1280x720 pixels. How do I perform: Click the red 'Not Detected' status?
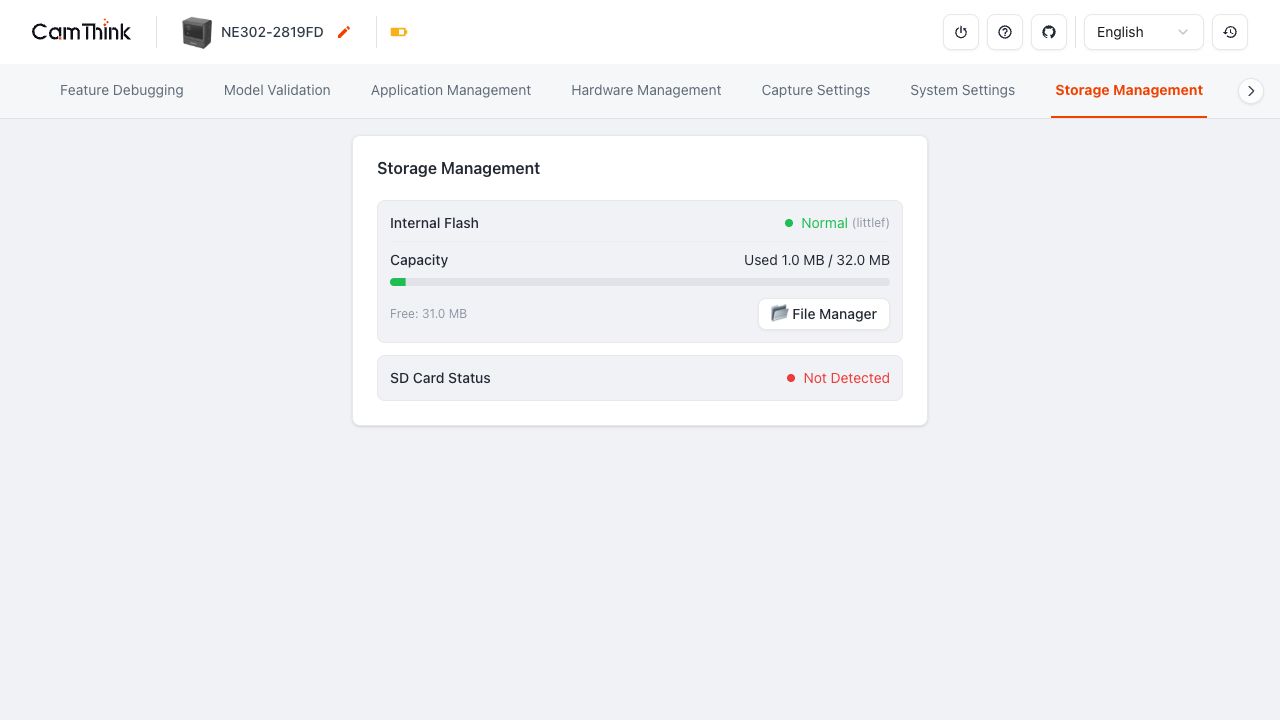pyautogui.click(x=846, y=378)
